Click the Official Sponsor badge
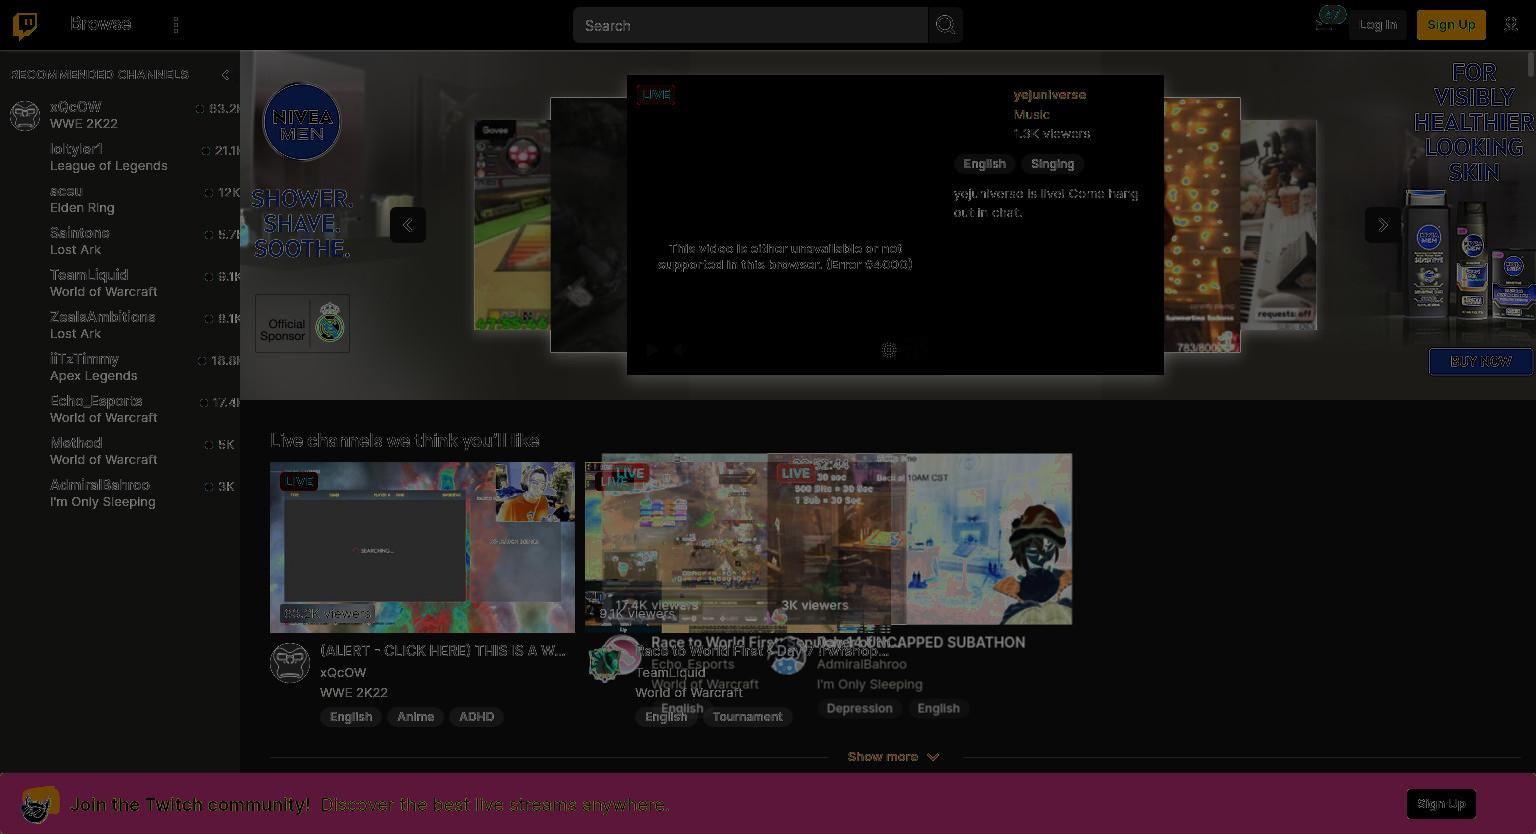Image resolution: width=1536 pixels, height=834 pixels. tap(302, 323)
